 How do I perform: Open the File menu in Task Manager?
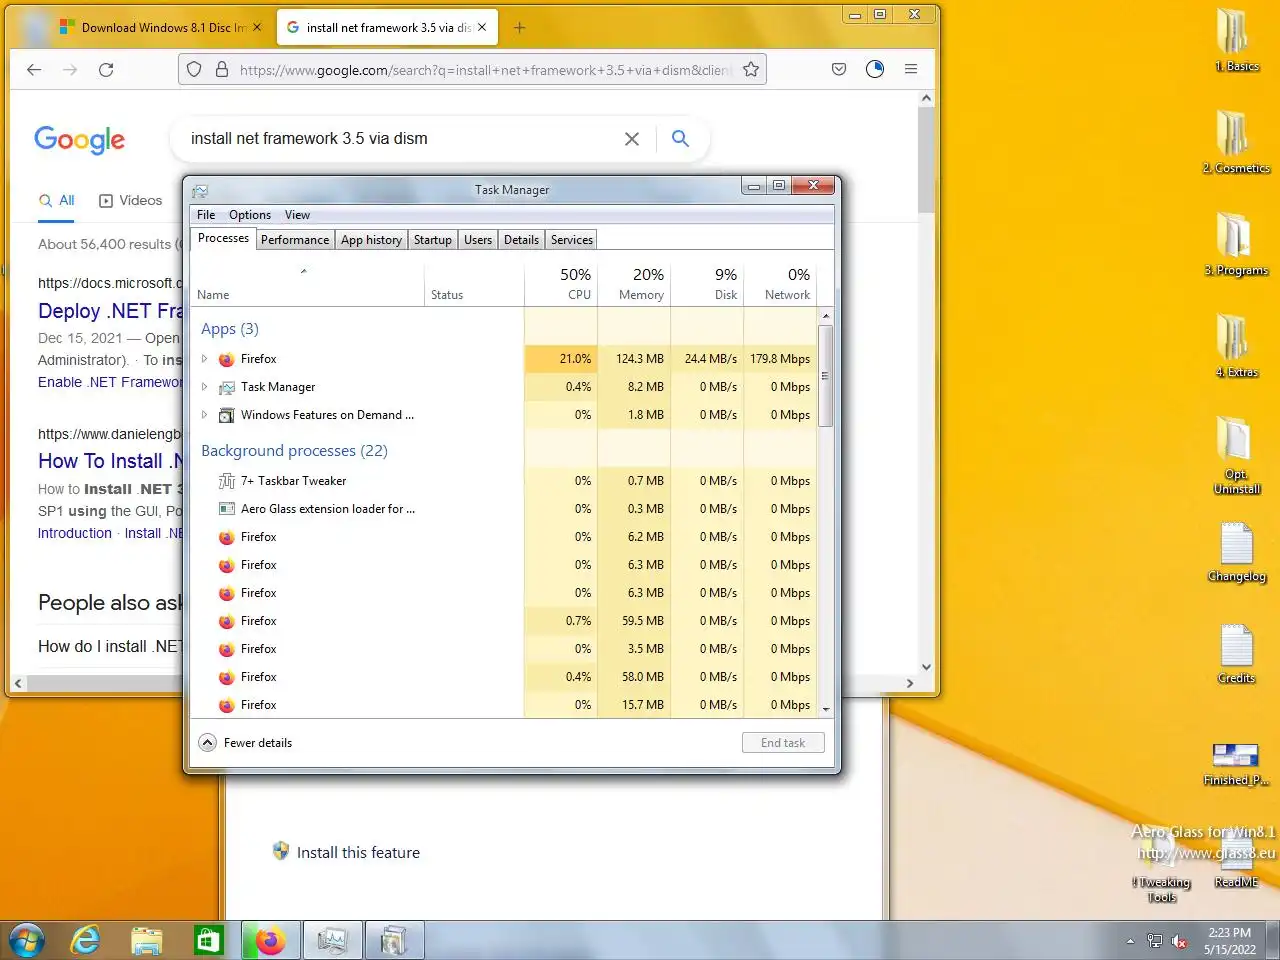click(206, 215)
